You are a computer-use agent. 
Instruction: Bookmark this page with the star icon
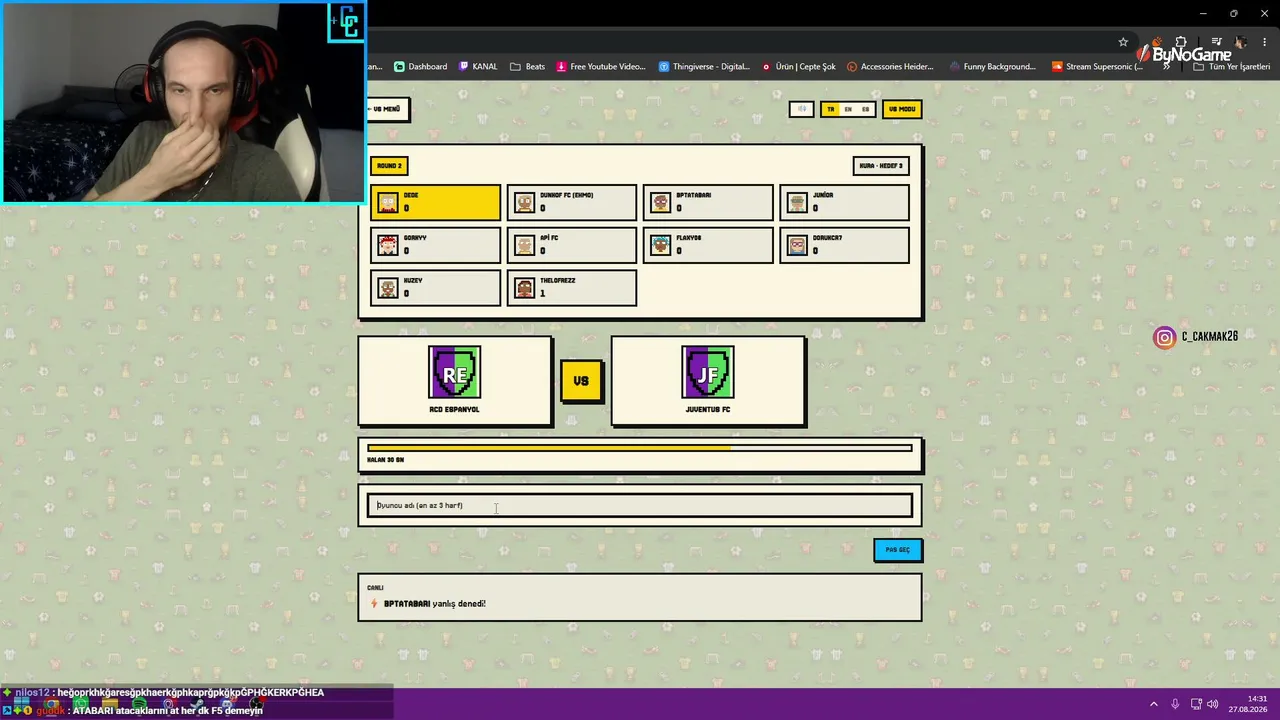pos(1123,42)
